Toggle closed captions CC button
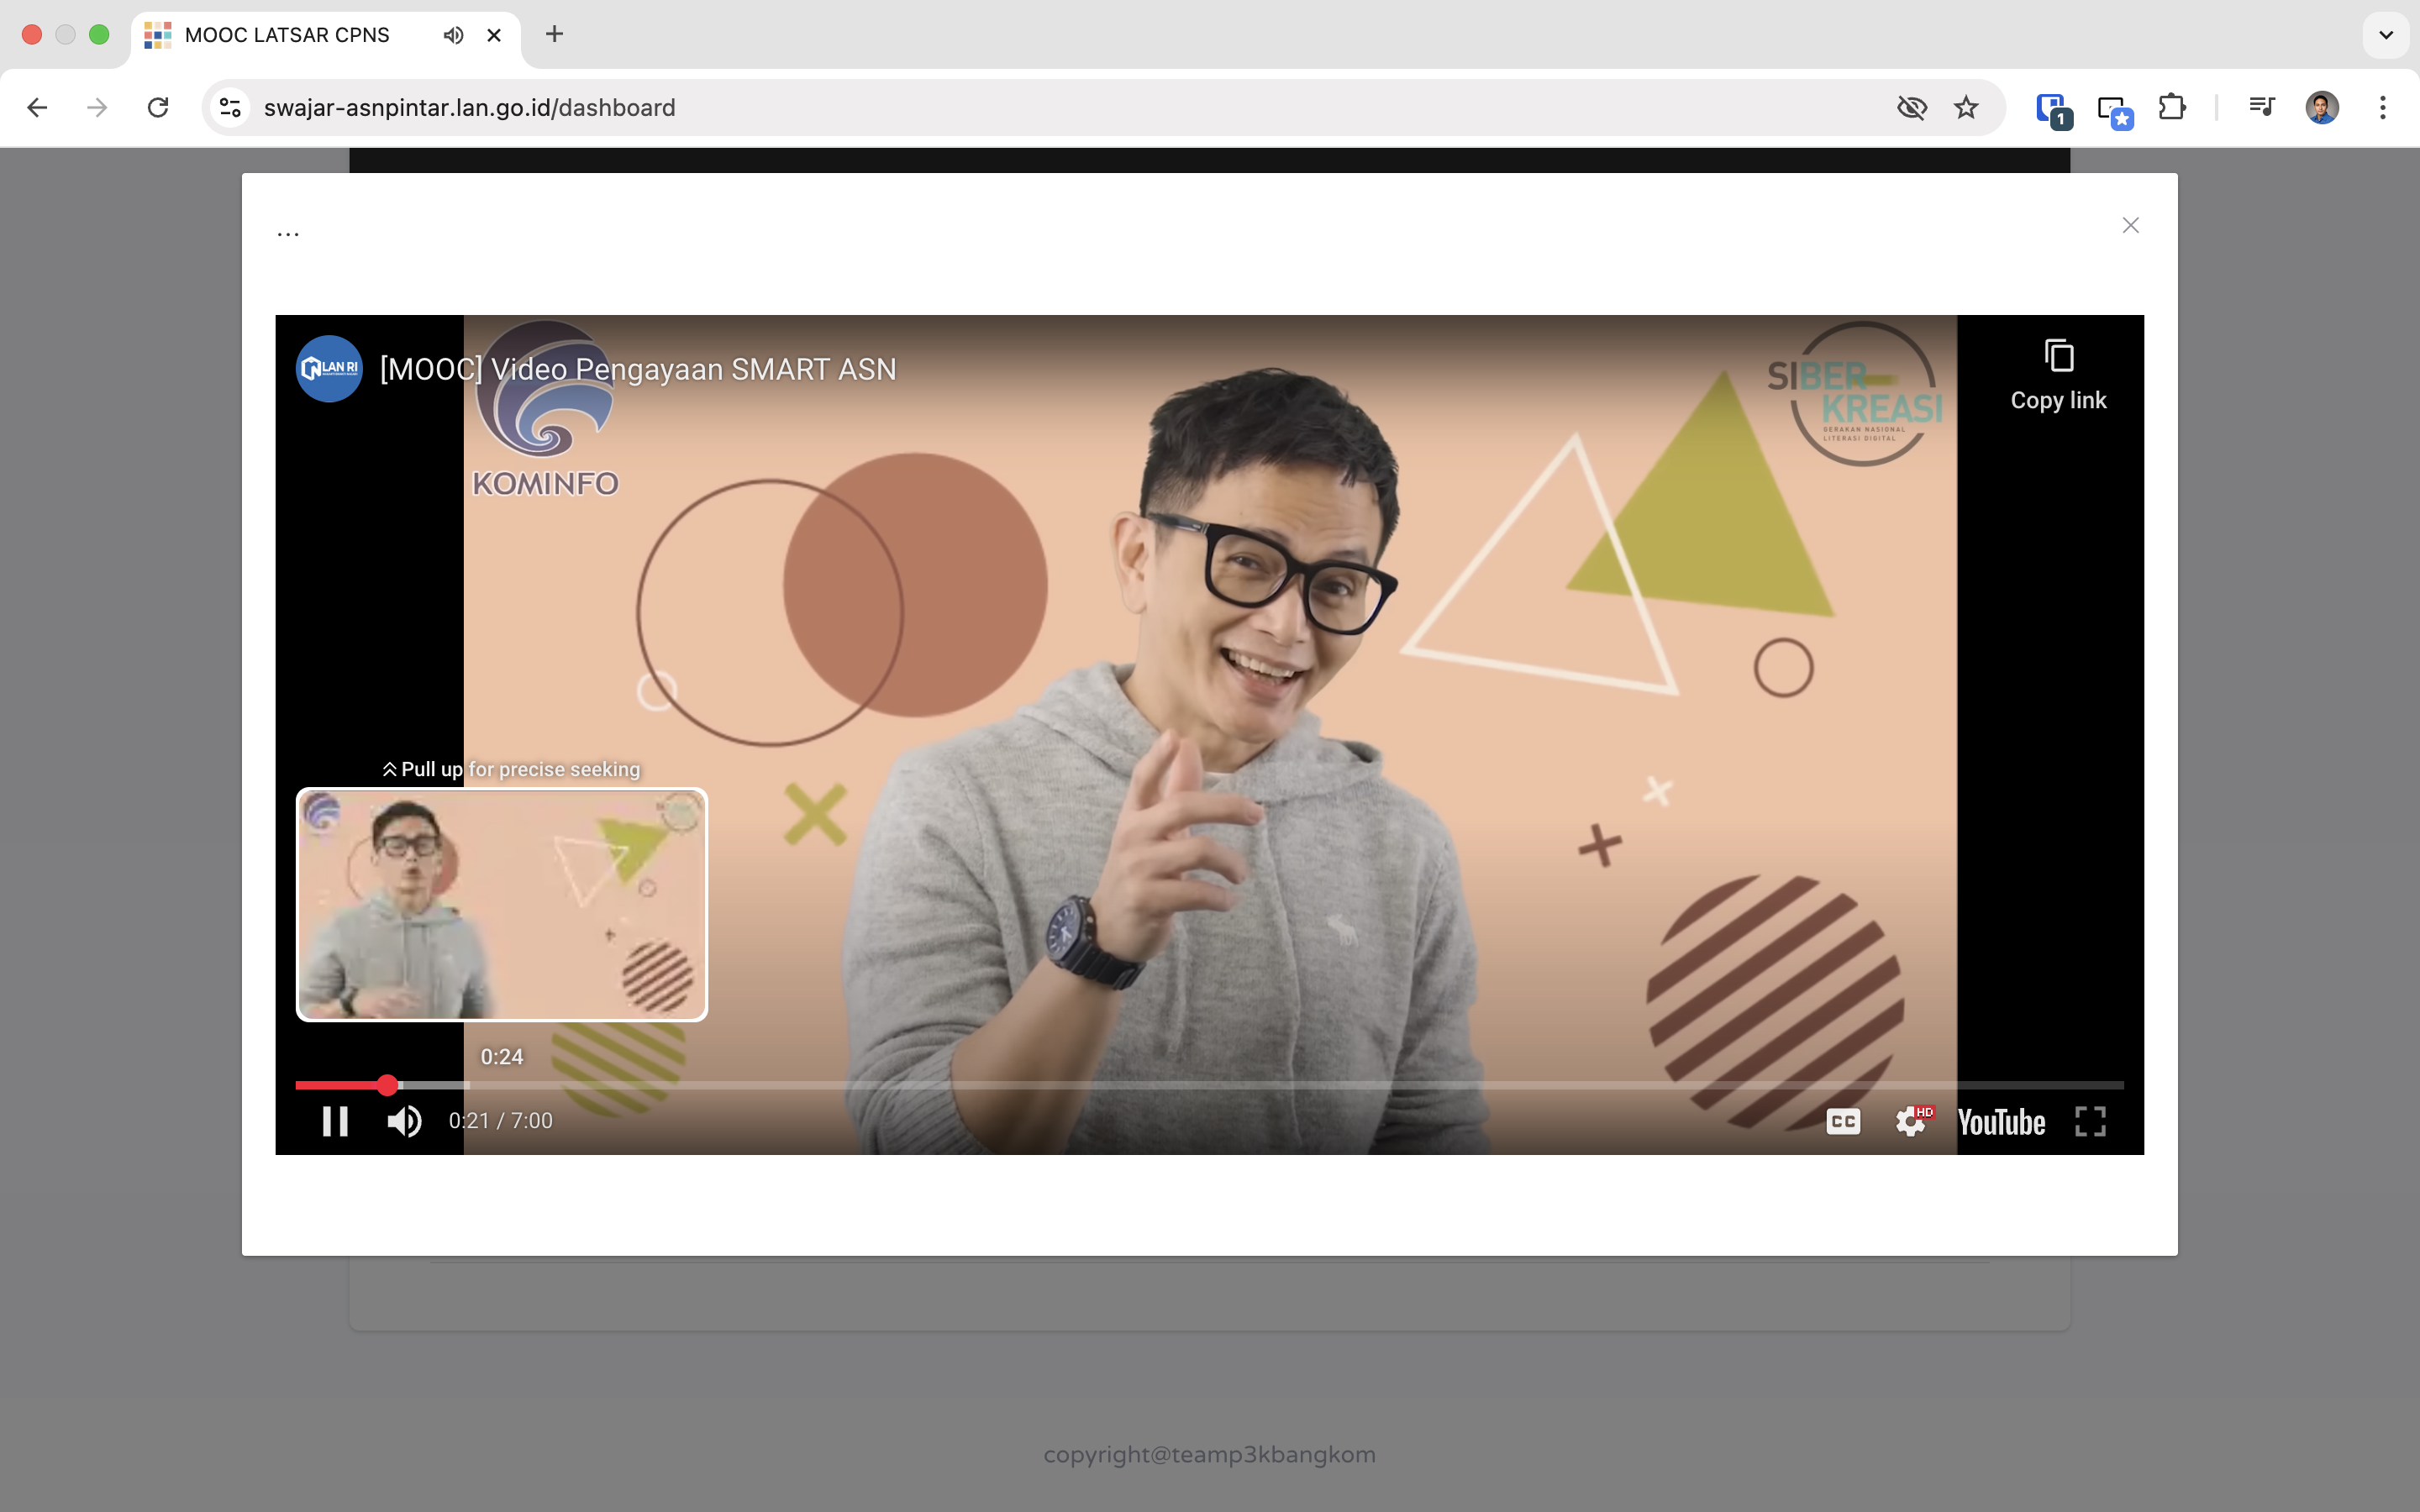The width and height of the screenshot is (2420, 1512). pyautogui.click(x=1842, y=1121)
